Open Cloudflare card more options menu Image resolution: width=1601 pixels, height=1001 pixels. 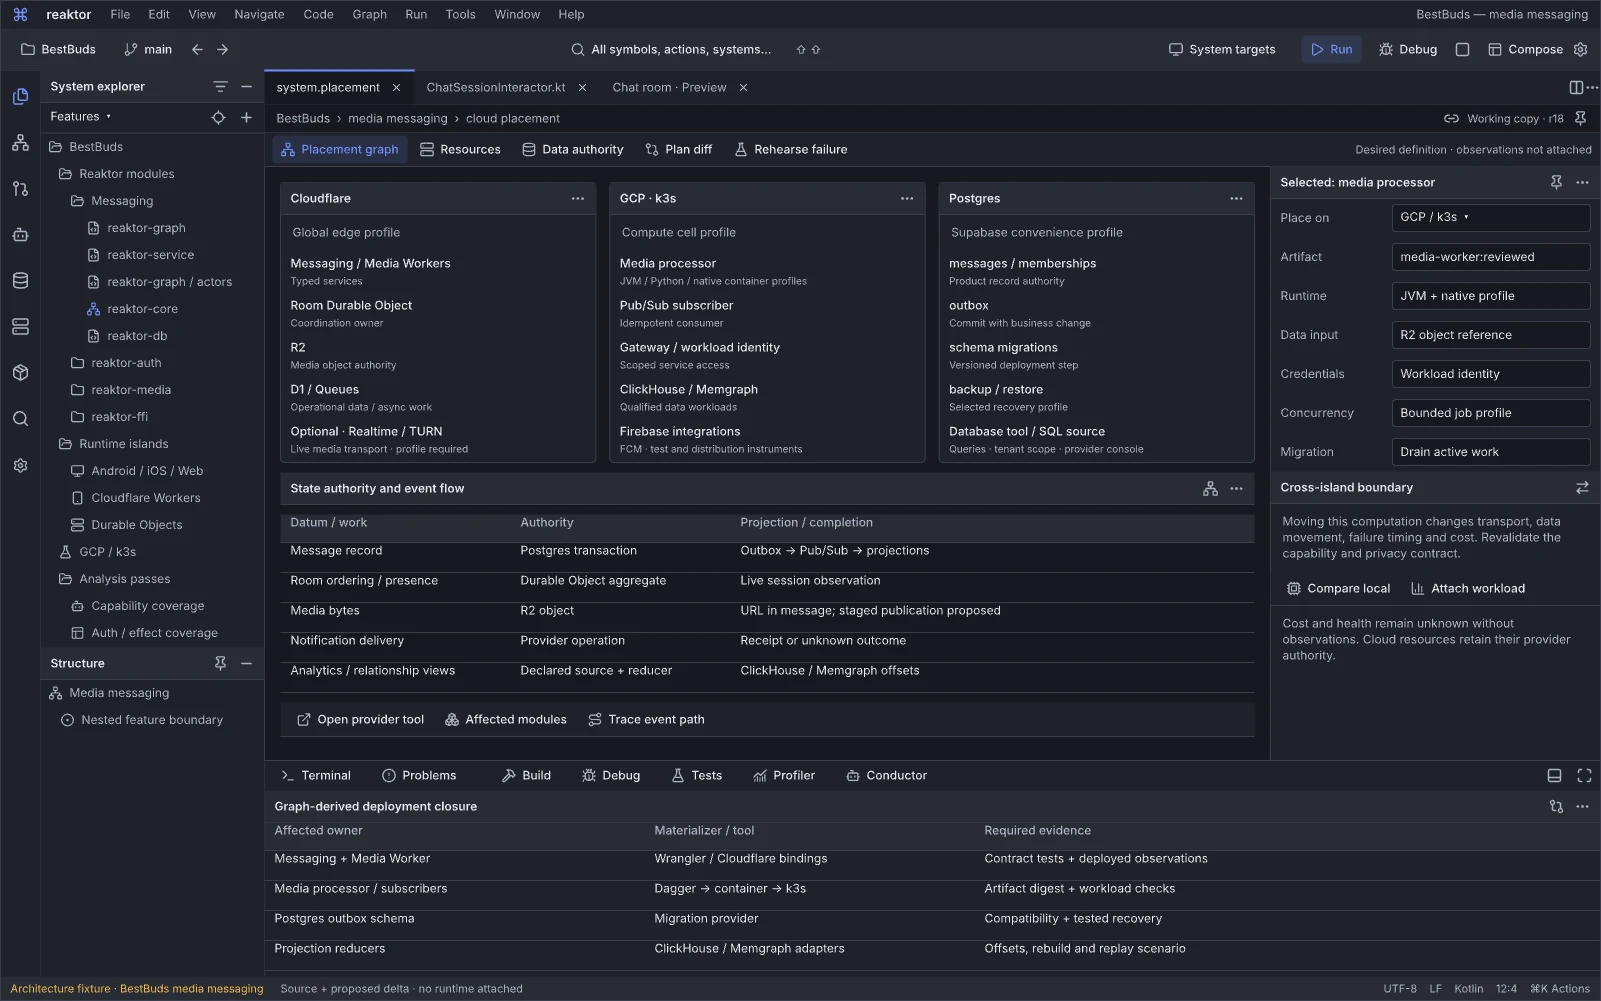pos(578,198)
